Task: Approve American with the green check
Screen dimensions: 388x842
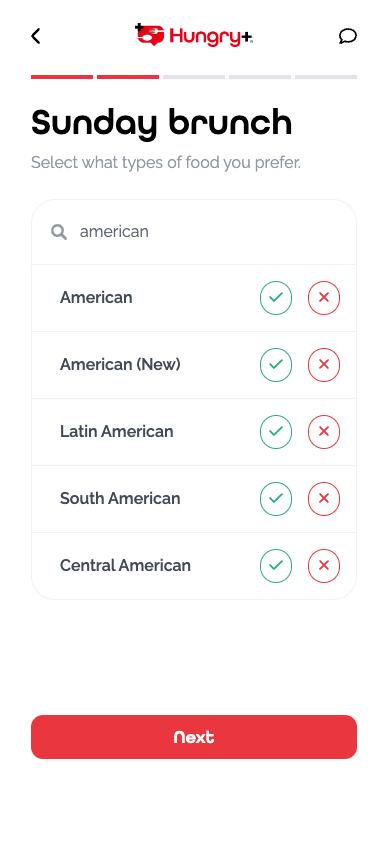Action: click(x=276, y=297)
